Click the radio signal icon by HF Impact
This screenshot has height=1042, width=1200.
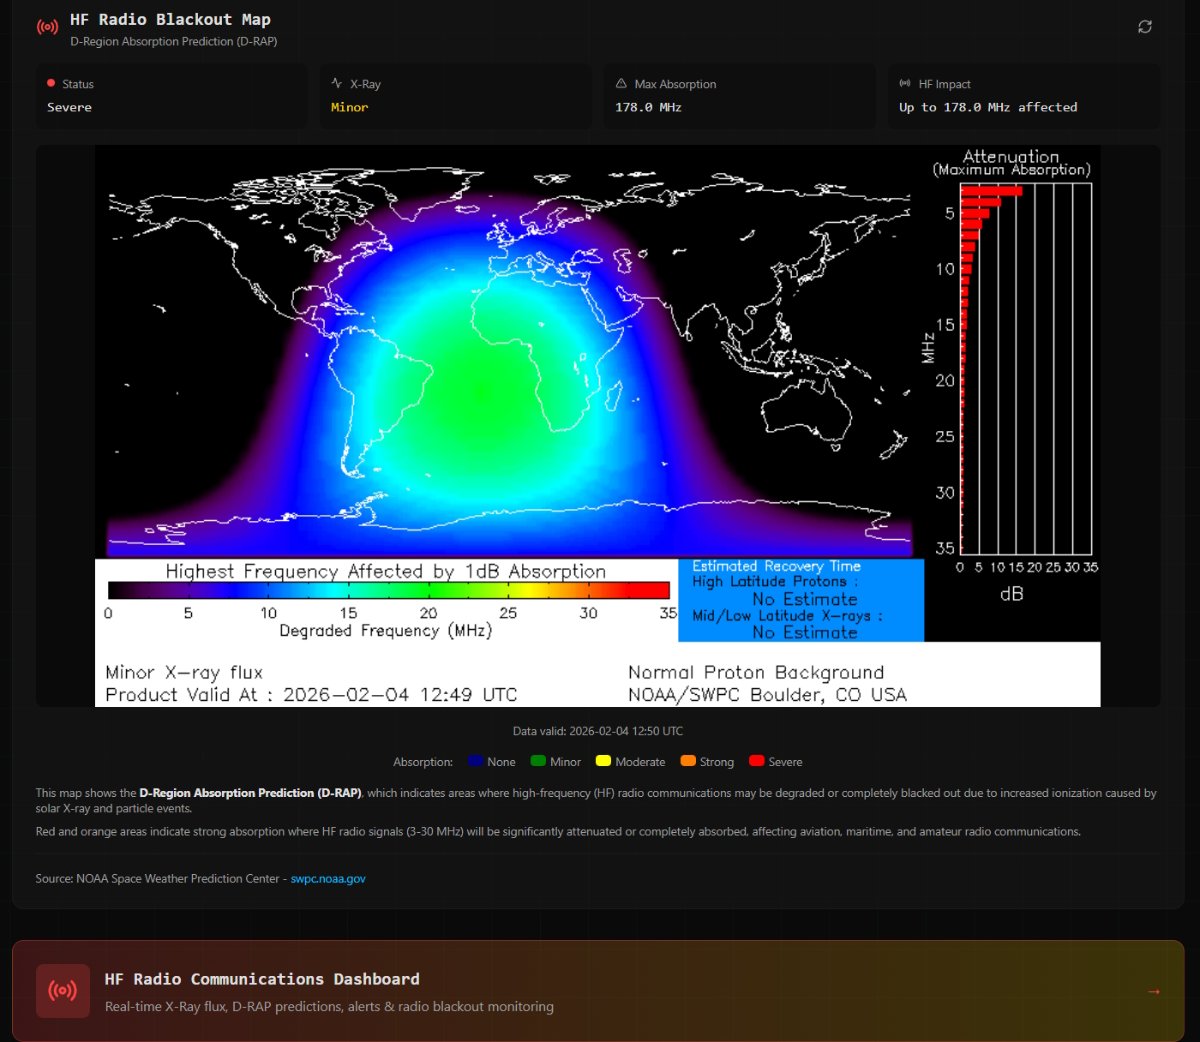[x=905, y=84]
